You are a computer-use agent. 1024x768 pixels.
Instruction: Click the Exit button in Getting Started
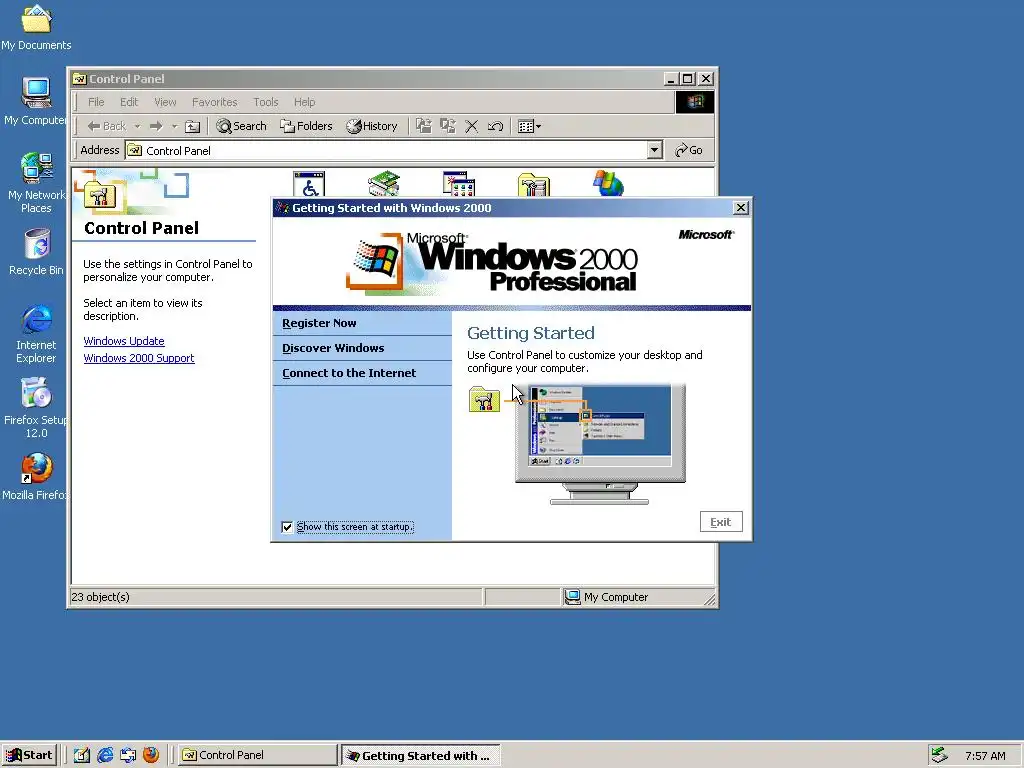pyautogui.click(x=721, y=522)
